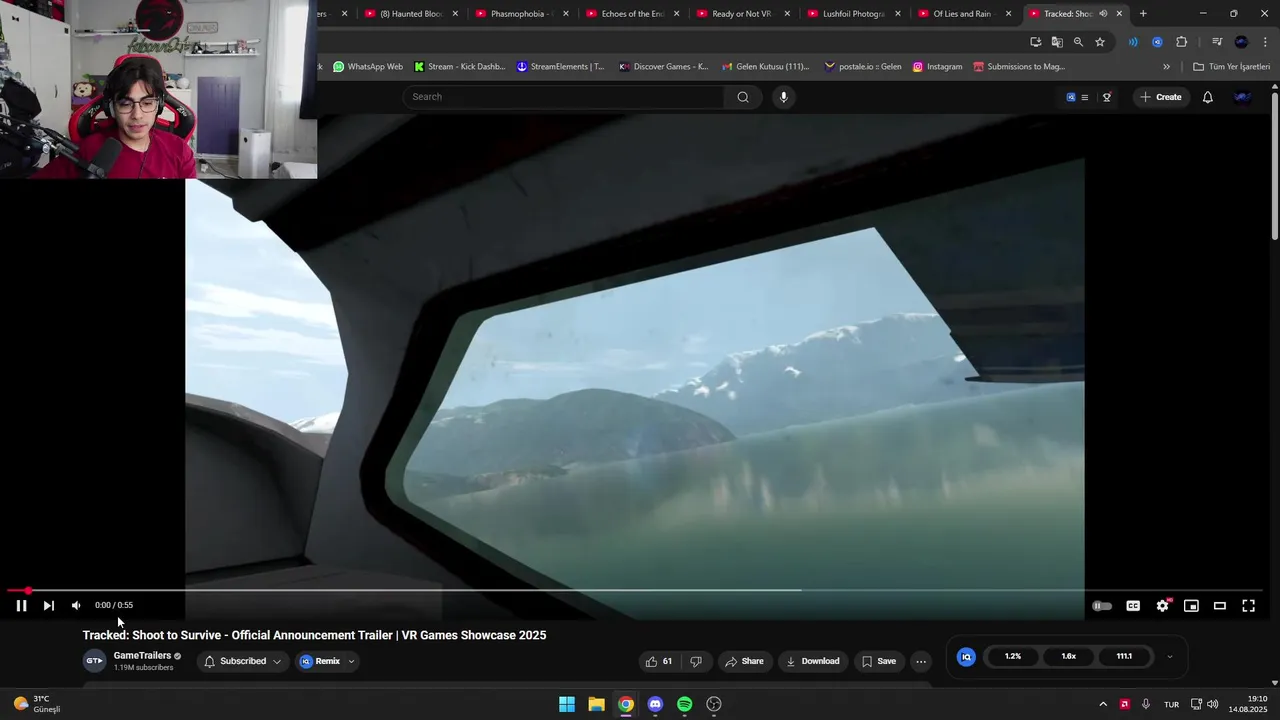Open the Instagram bookmark

[x=937, y=67]
